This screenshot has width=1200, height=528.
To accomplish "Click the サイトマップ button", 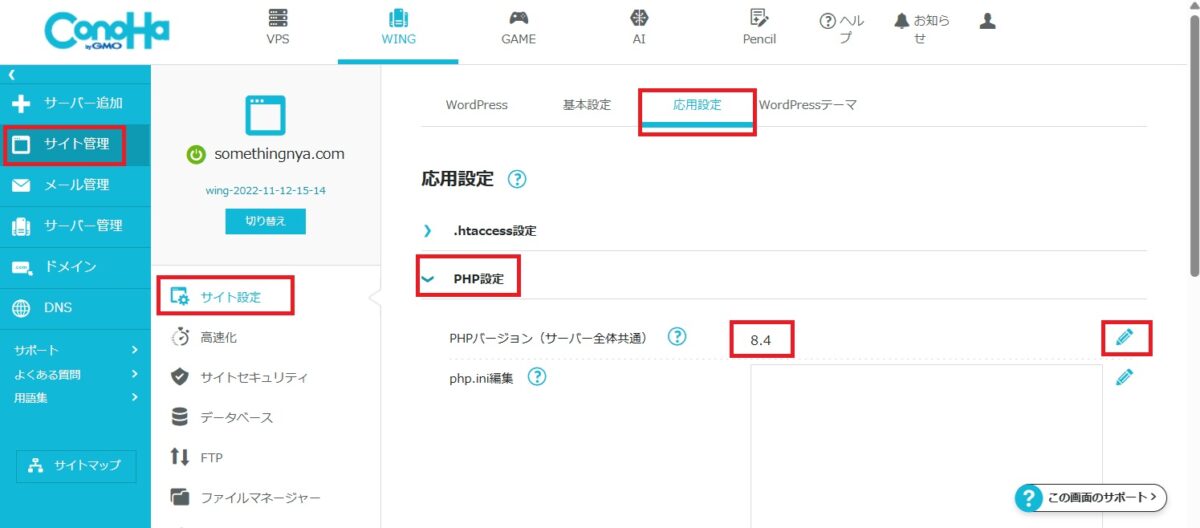I will [76, 466].
